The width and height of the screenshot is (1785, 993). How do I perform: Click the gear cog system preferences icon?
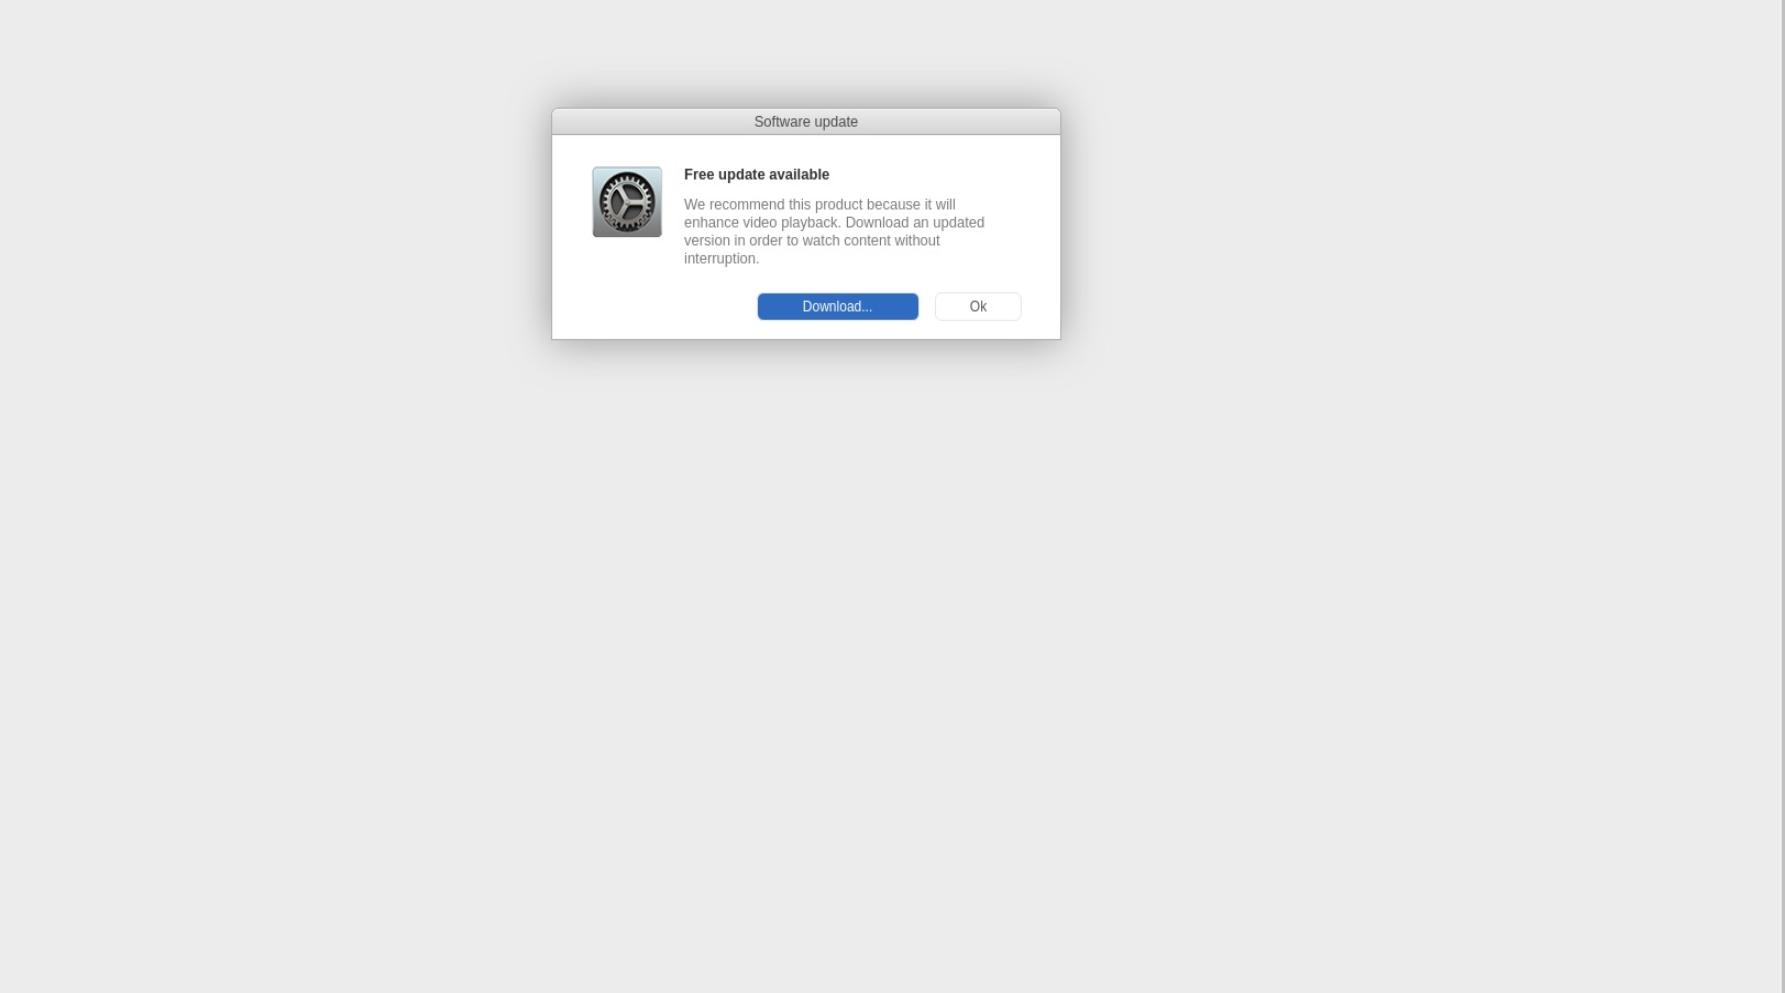(x=627, y=202)
